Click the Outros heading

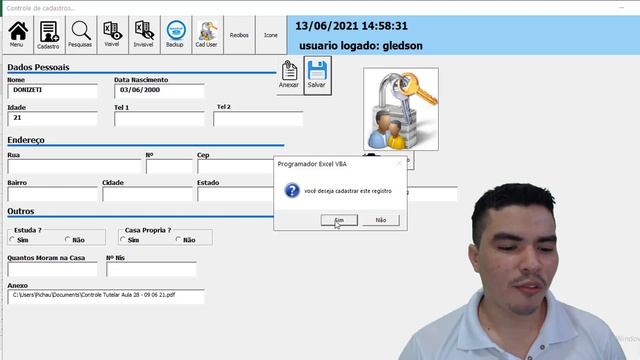point(21,211)
